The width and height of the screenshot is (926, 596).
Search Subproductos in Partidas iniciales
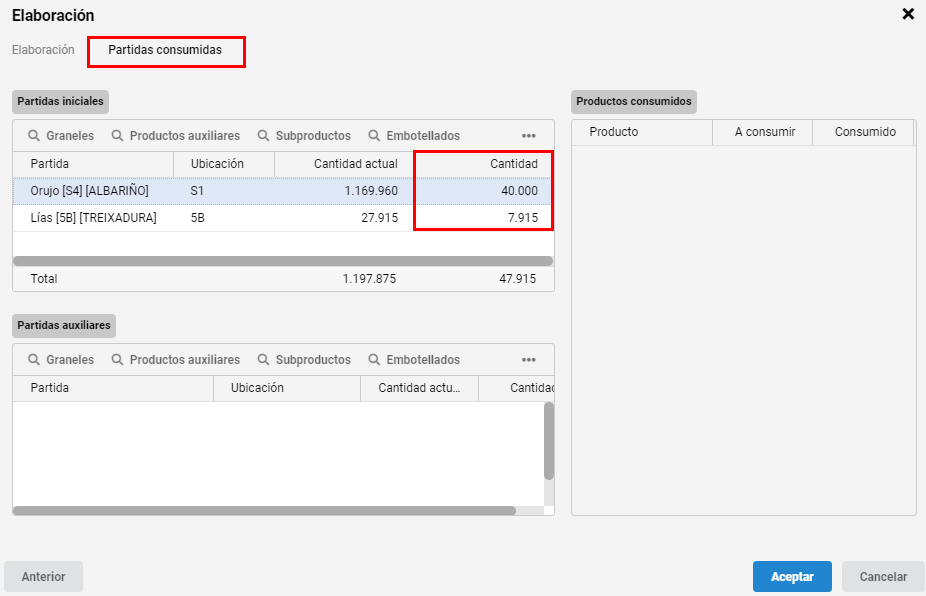304,136
